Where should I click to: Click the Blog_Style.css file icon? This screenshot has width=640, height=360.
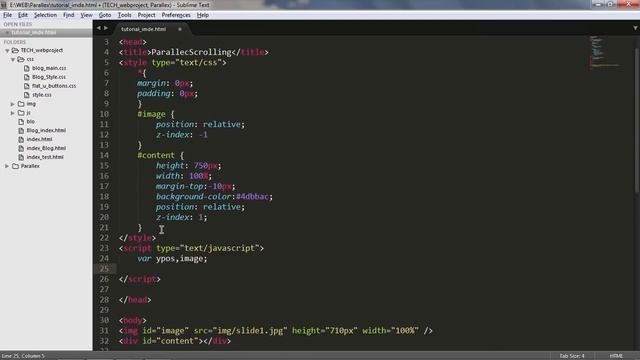(27, 77)
